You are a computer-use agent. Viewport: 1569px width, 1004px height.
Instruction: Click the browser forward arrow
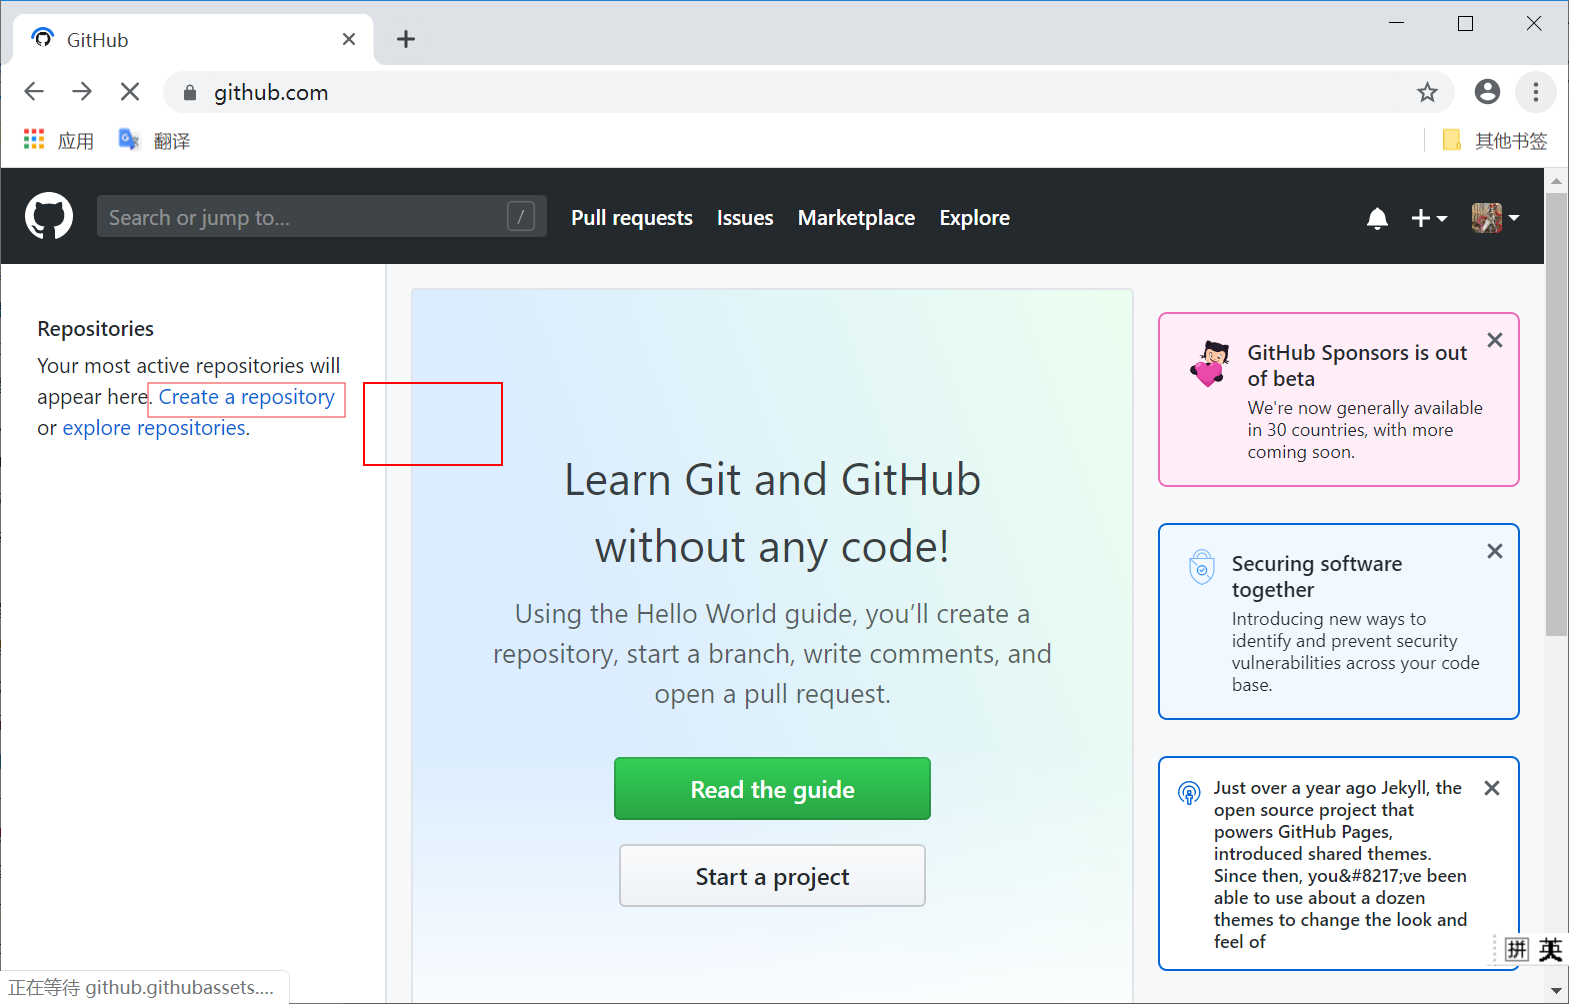pos(82,92)
